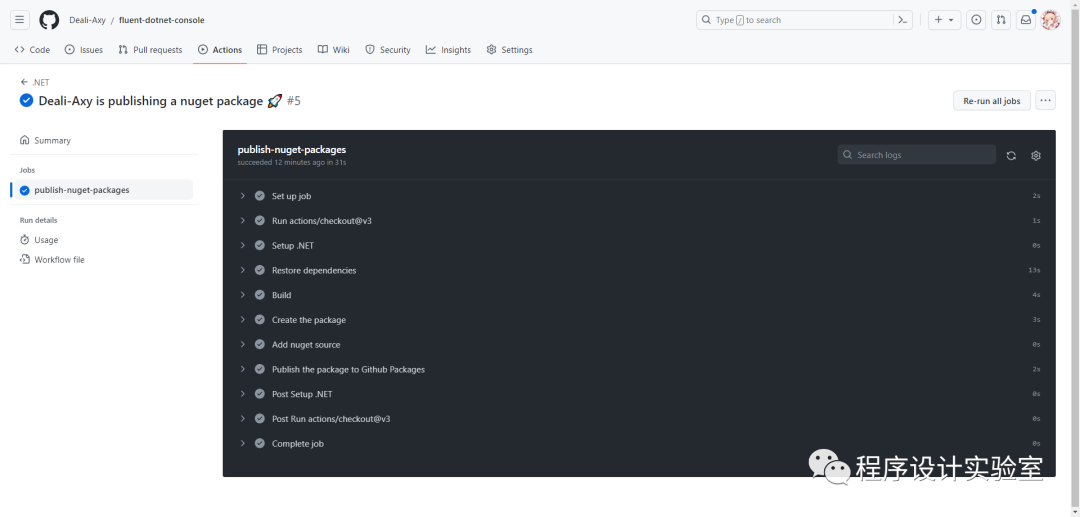The width and height of the screenshot is (1080, 517).
Task: Click the publish-nuget-packages log header title
Action: coord(291,149)
